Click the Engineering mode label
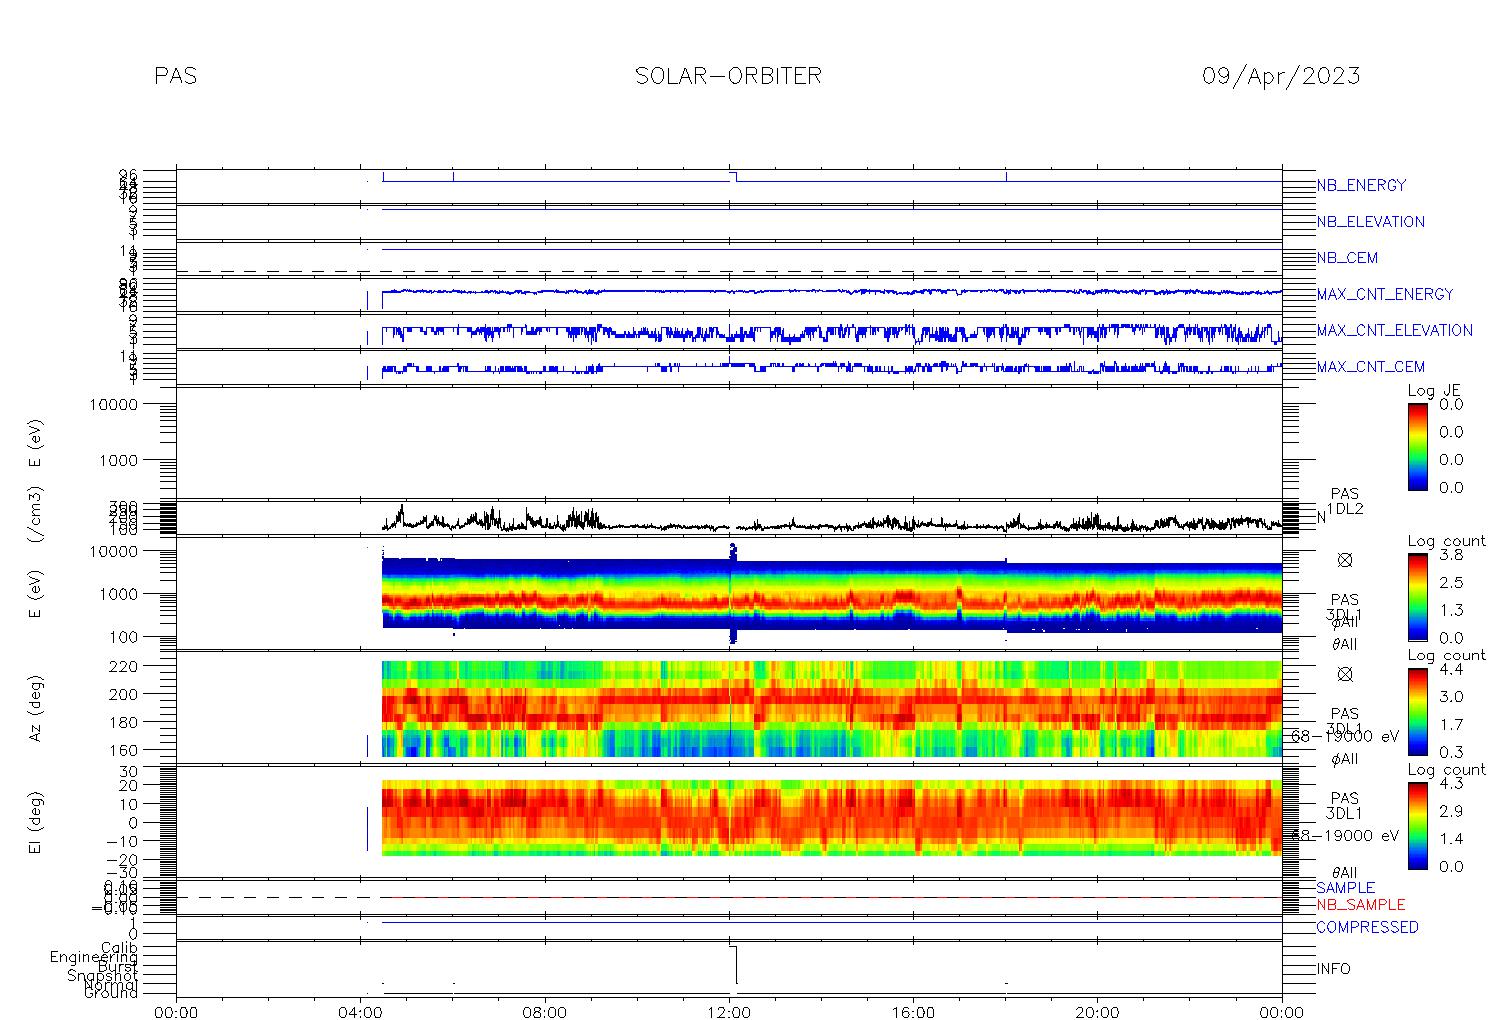 [94, 957]
